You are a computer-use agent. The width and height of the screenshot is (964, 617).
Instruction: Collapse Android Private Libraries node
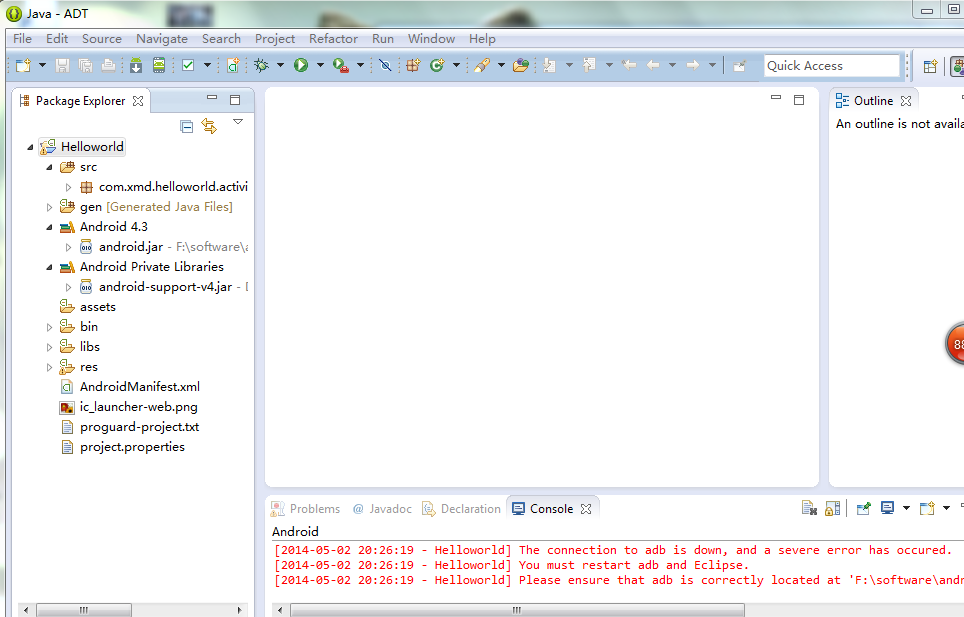(x=49, y=267)
